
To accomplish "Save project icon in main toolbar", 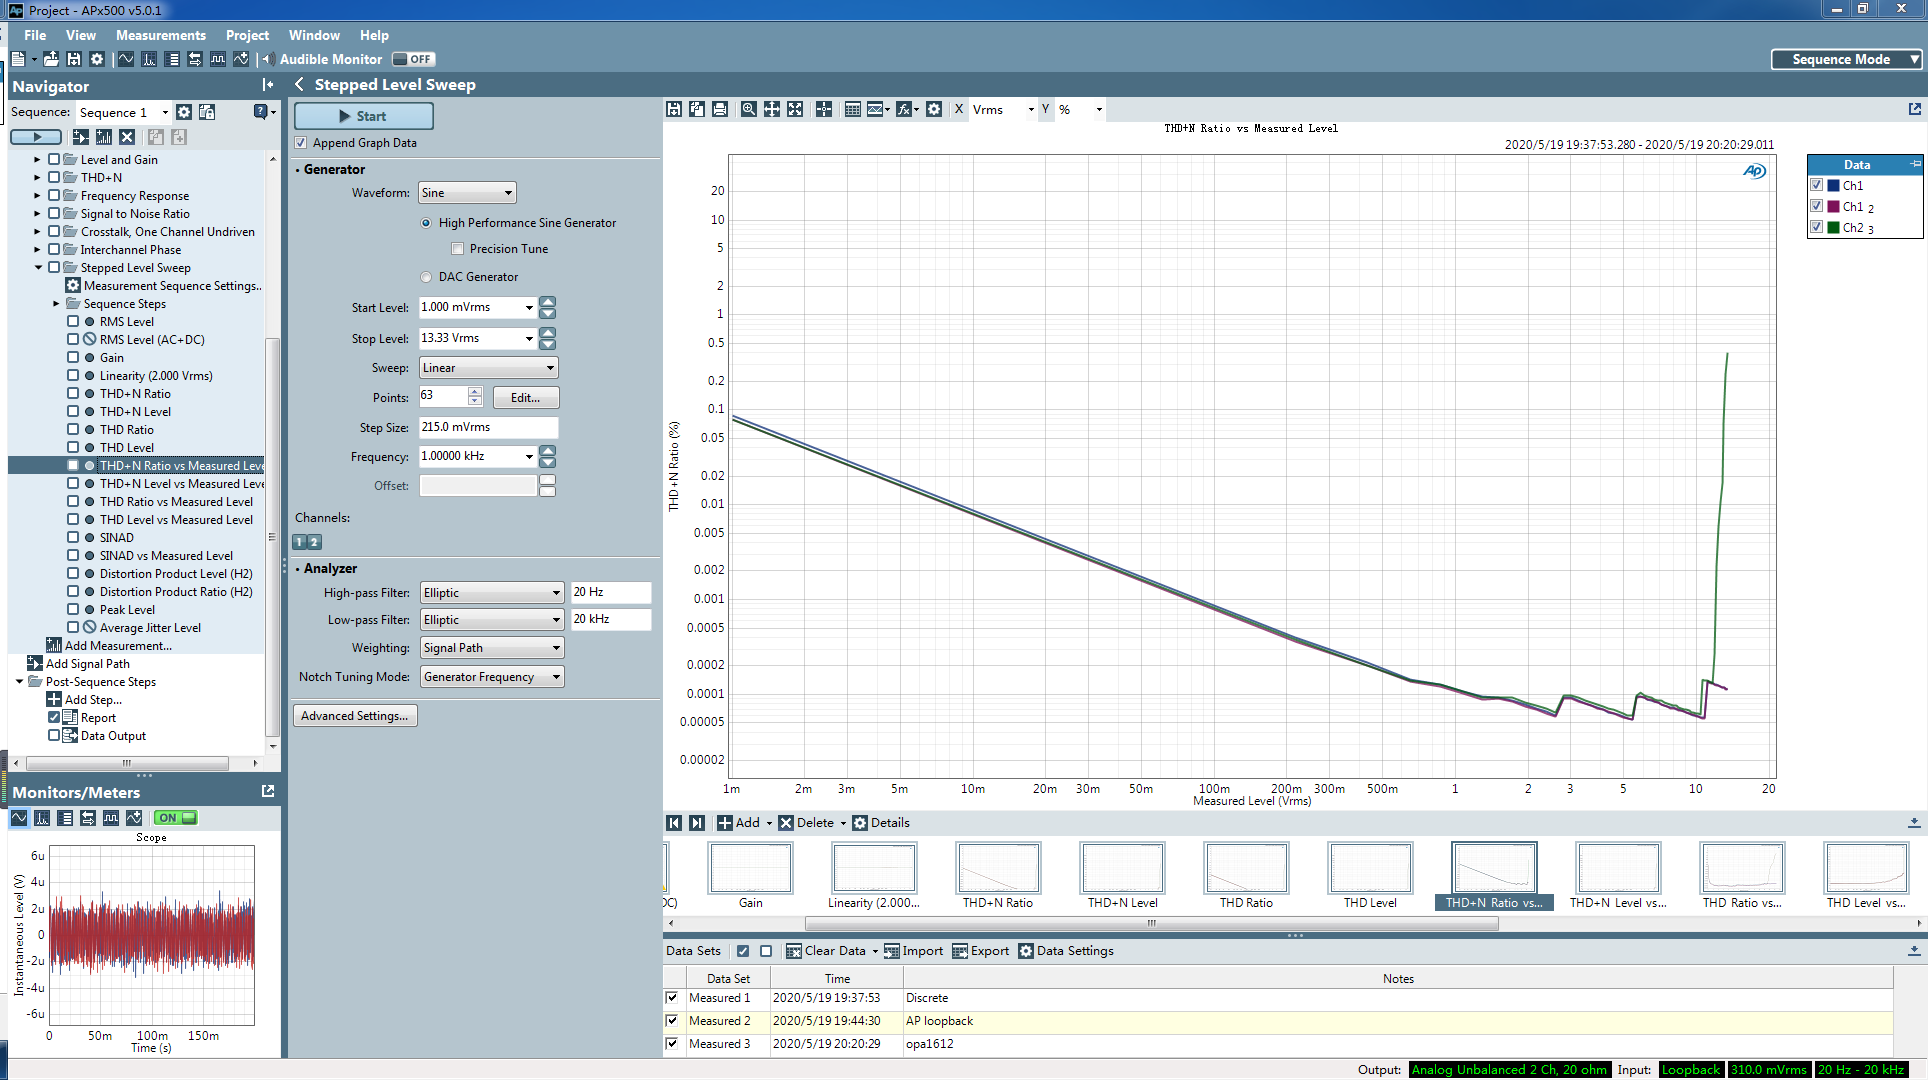I will click(74, 59).
